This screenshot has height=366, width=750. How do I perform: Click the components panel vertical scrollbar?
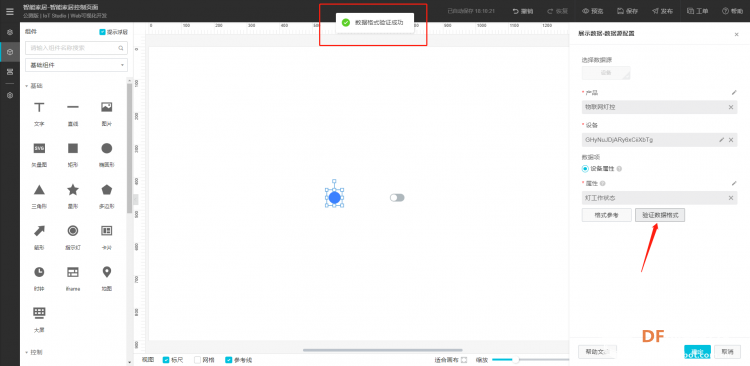coord(129,148)
